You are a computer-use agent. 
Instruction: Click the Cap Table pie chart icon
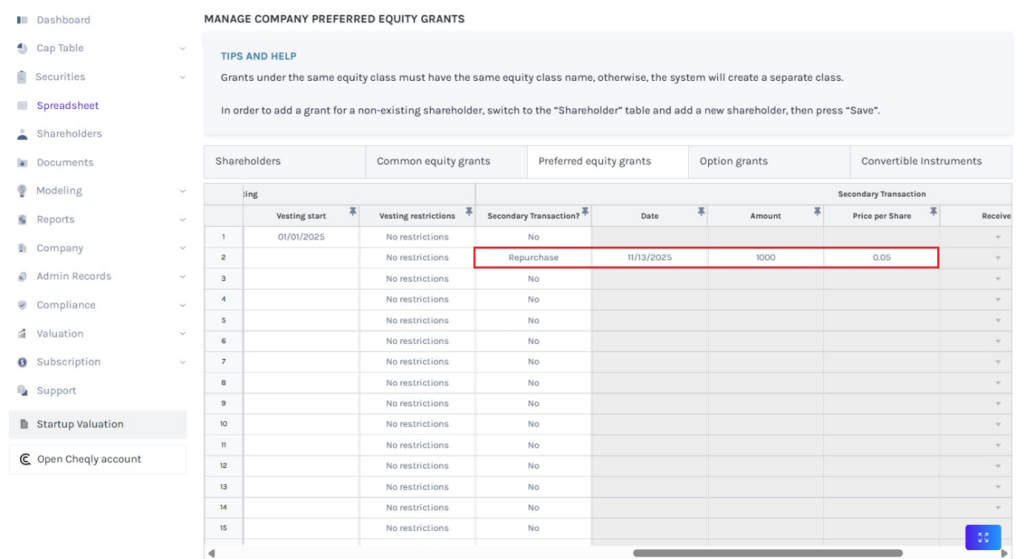point(22,48)
